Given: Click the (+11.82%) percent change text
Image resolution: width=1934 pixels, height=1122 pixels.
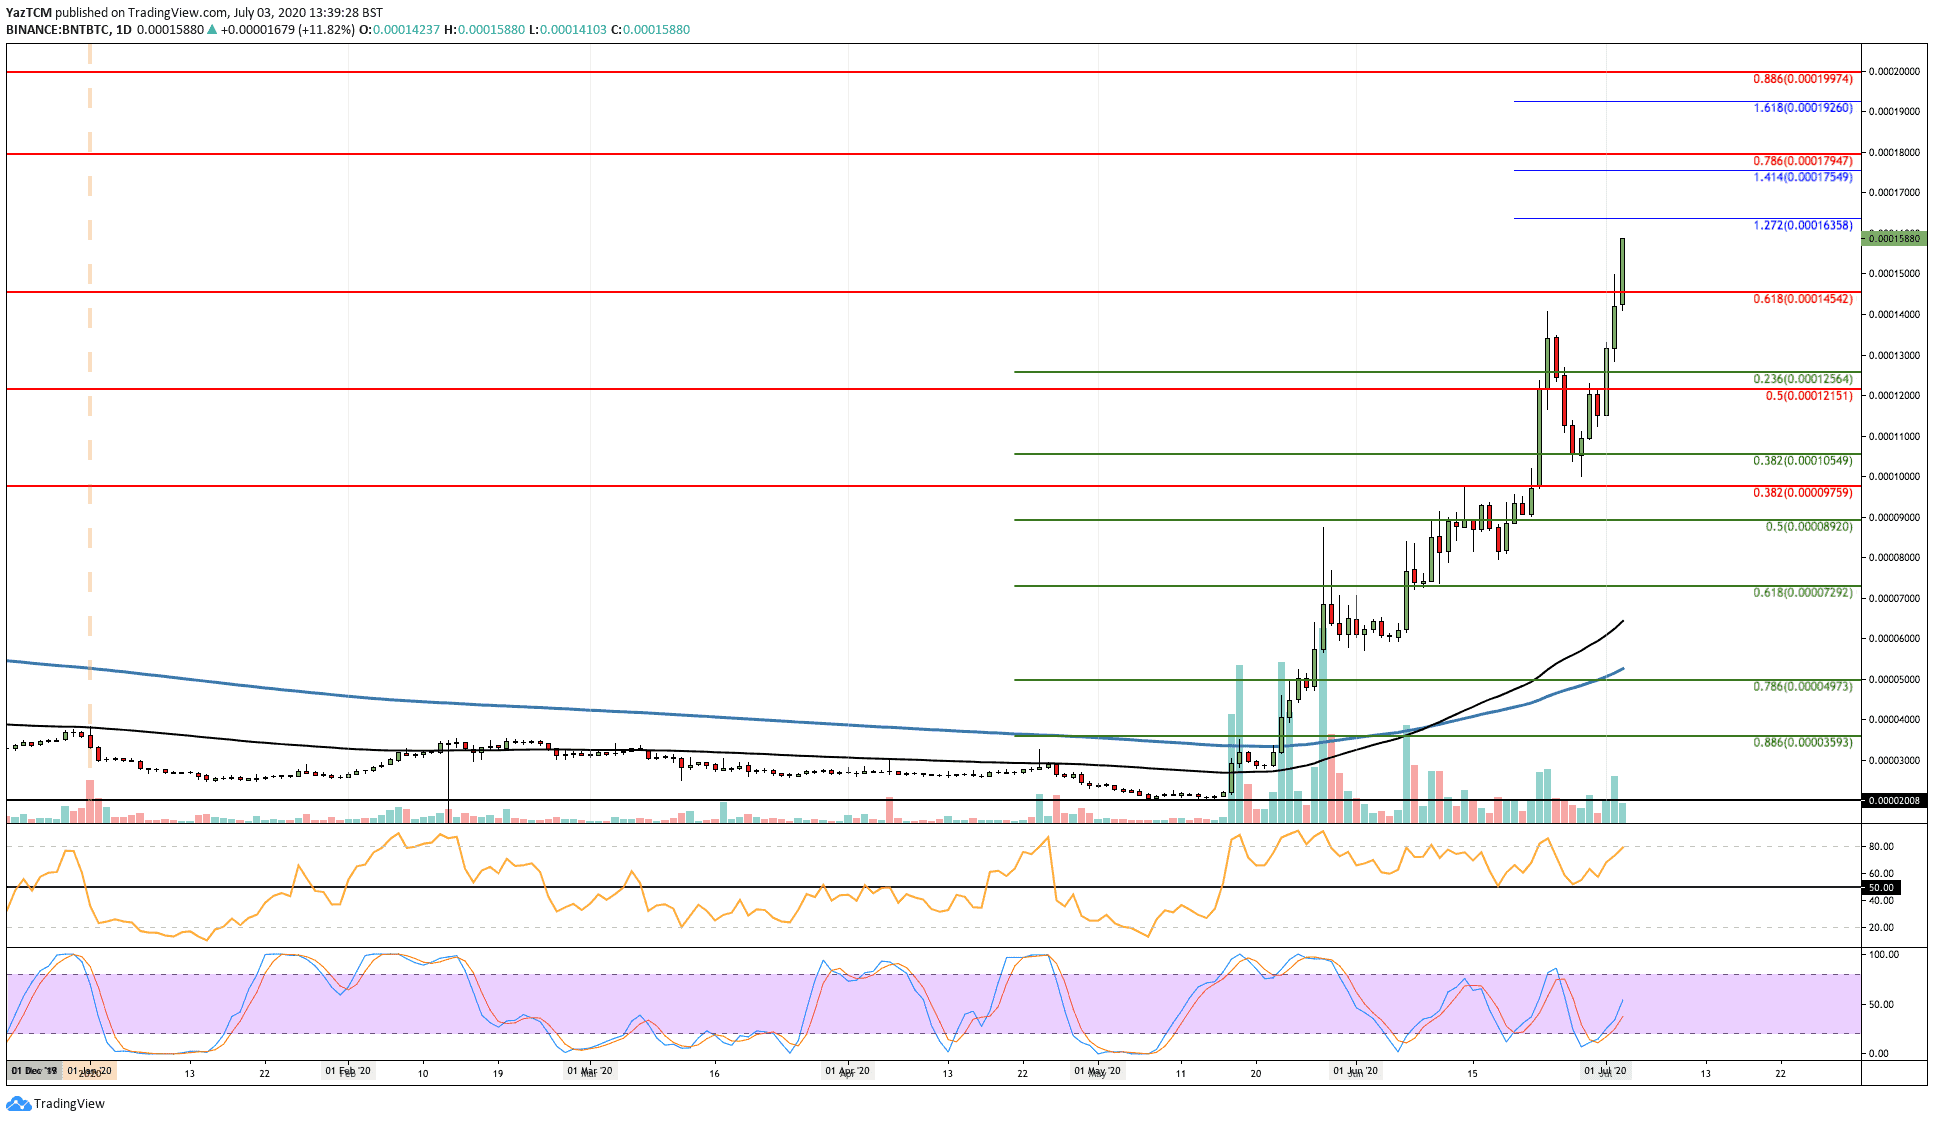Looking at the screenshot, I should [x=326, y=30].
